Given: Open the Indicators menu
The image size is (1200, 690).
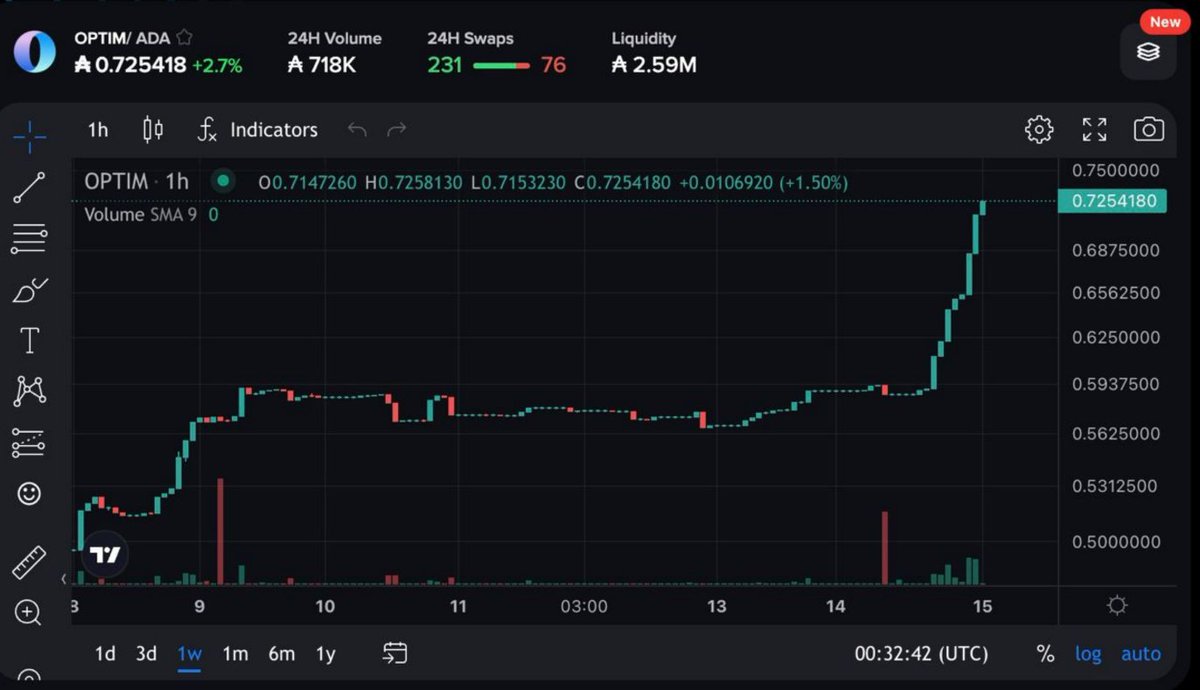Looking at the screenshot, I should (258, 130).
